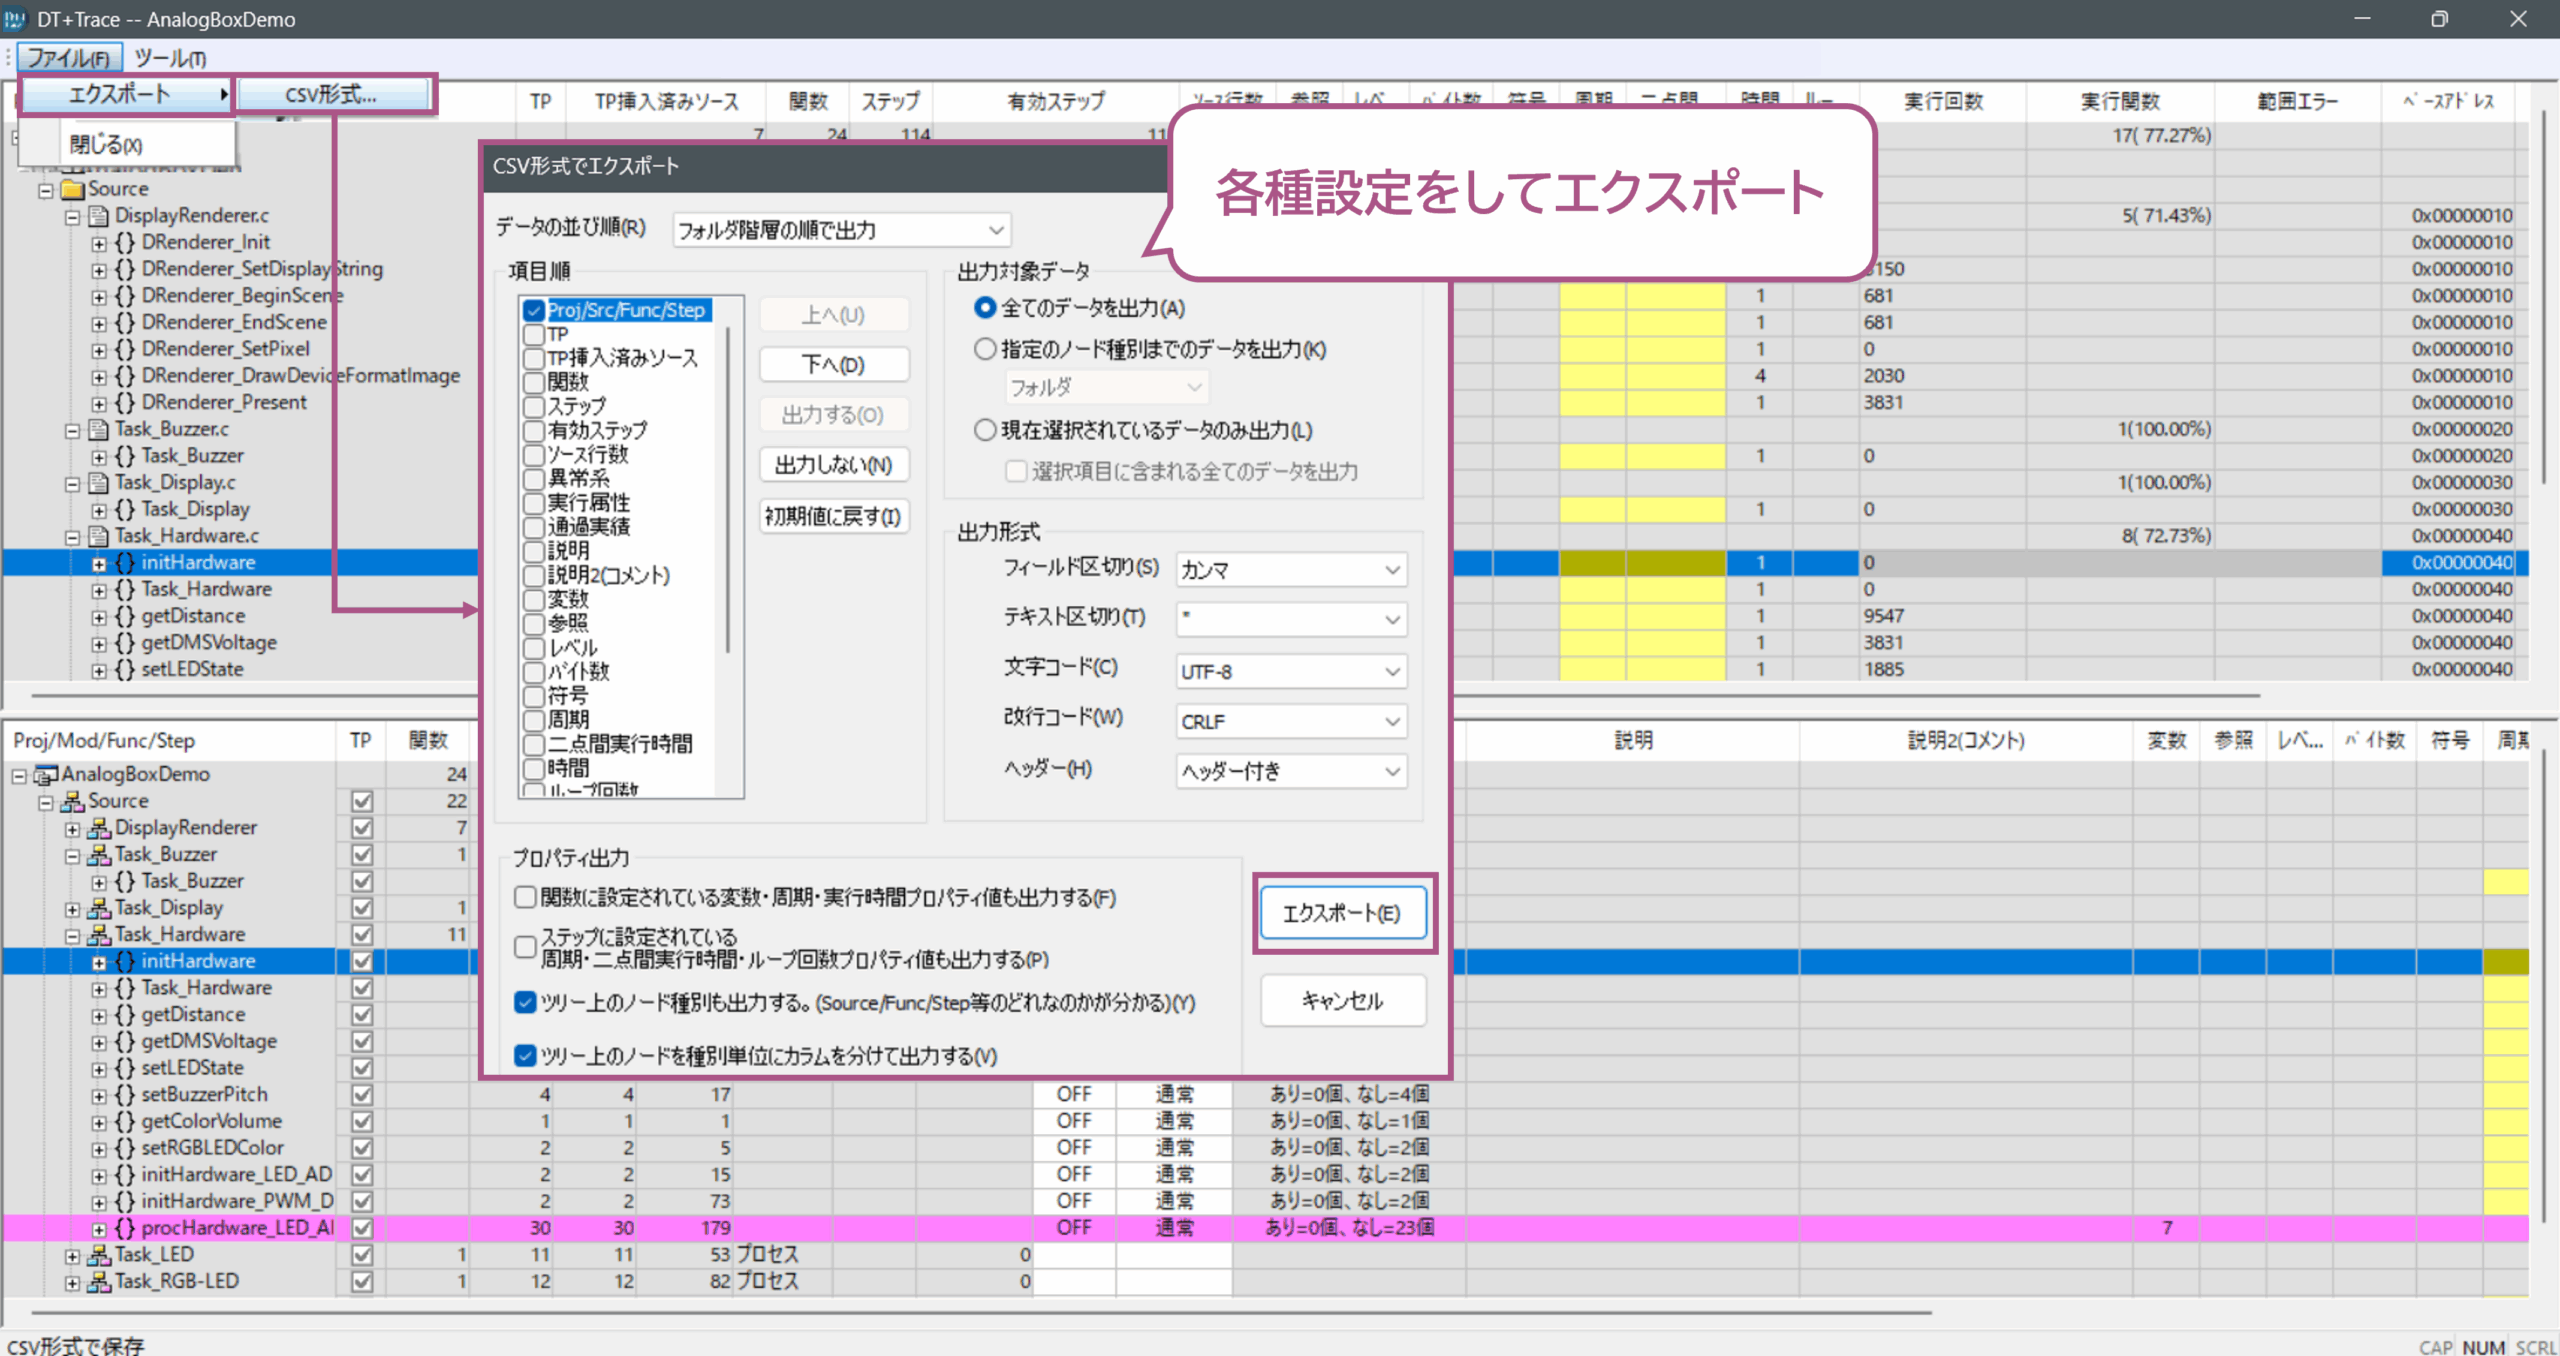Click the DisplayRenderer.c file icon
2560x1356 pixels.
(98, 216)
